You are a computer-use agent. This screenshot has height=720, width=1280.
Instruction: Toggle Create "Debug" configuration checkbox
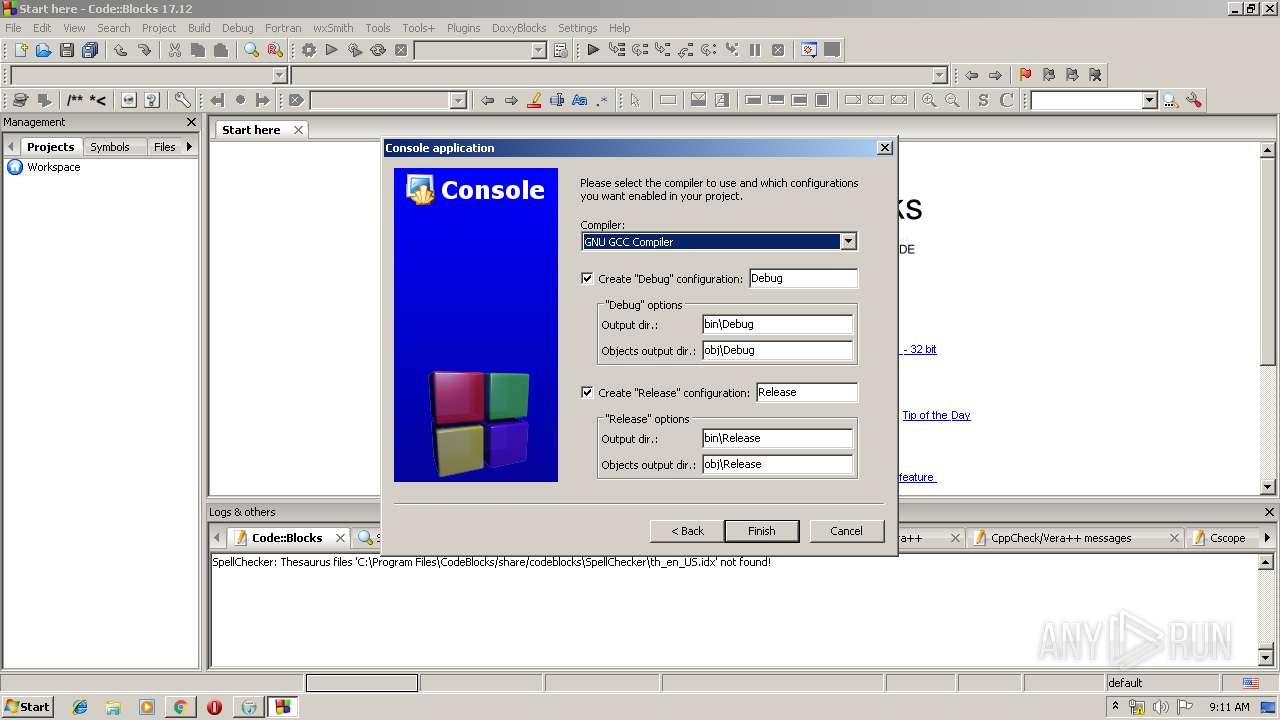587,278
